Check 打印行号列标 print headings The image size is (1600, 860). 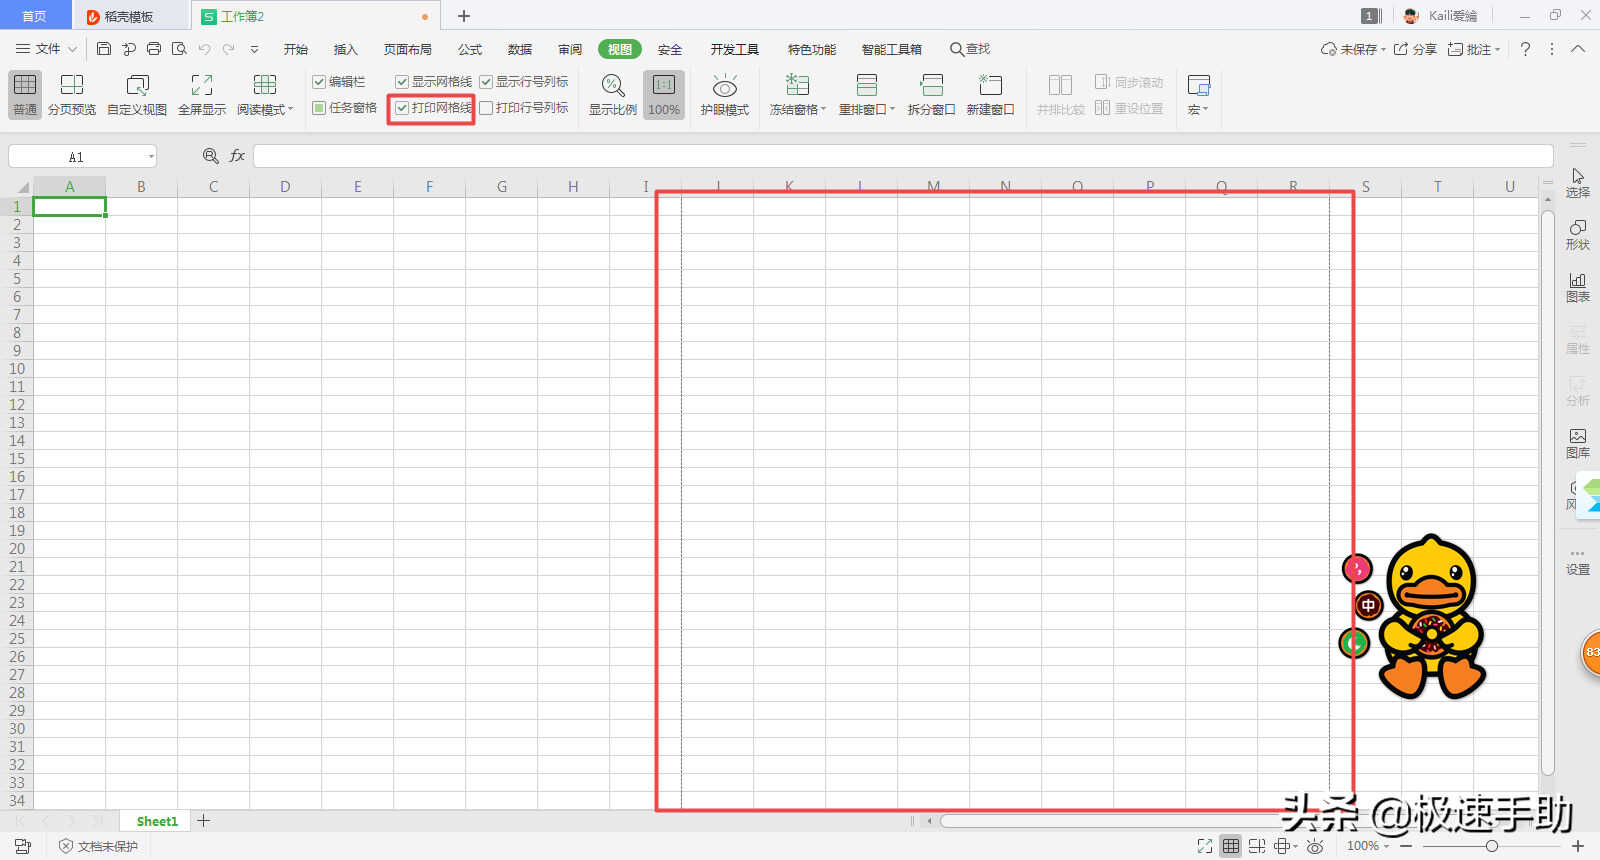click(x=486, y=108)
